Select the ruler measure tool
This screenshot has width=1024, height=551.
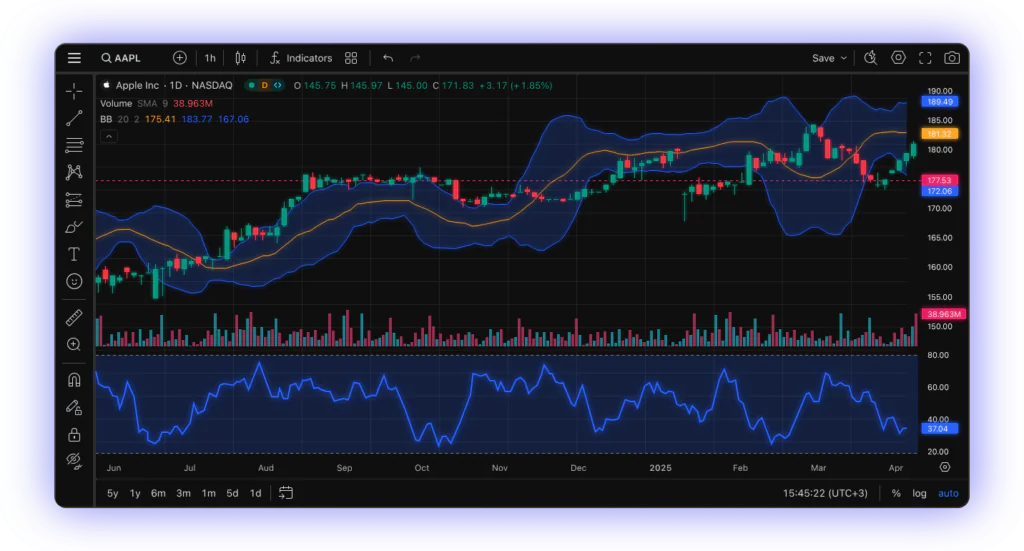(74, 317)
